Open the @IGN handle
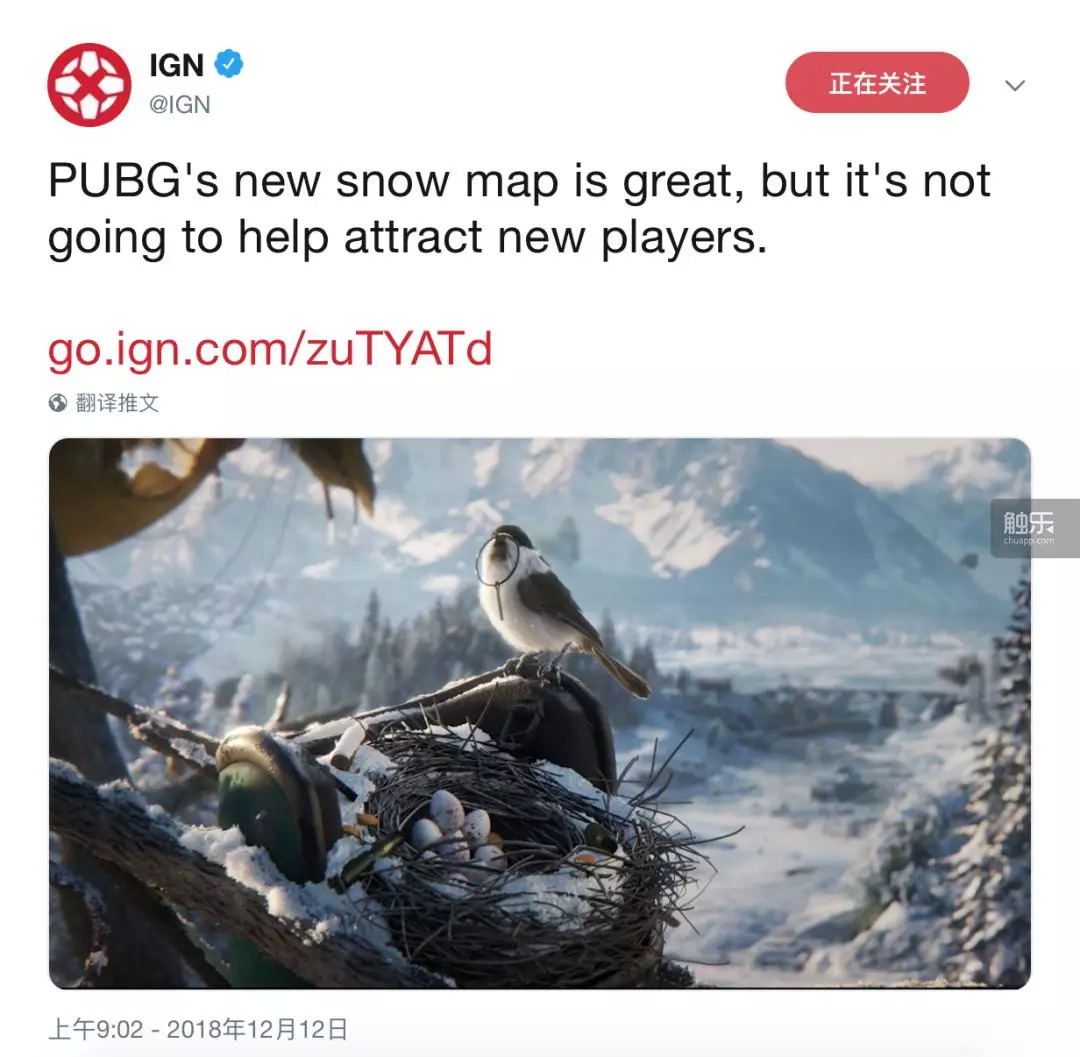 point(180,105)
